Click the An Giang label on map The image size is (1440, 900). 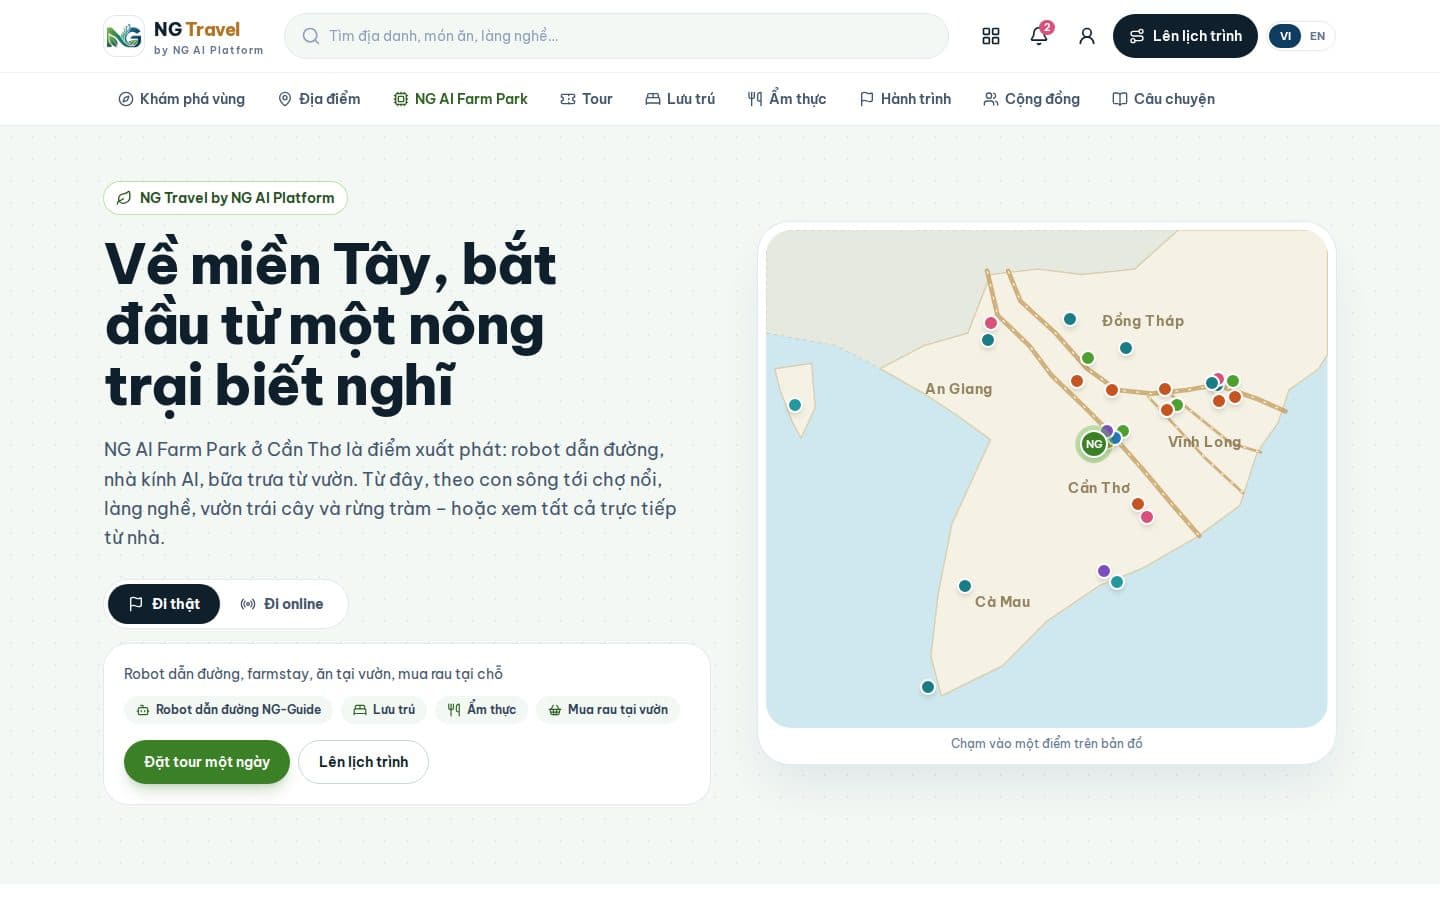pyautogui.click(x=958, y=389)
